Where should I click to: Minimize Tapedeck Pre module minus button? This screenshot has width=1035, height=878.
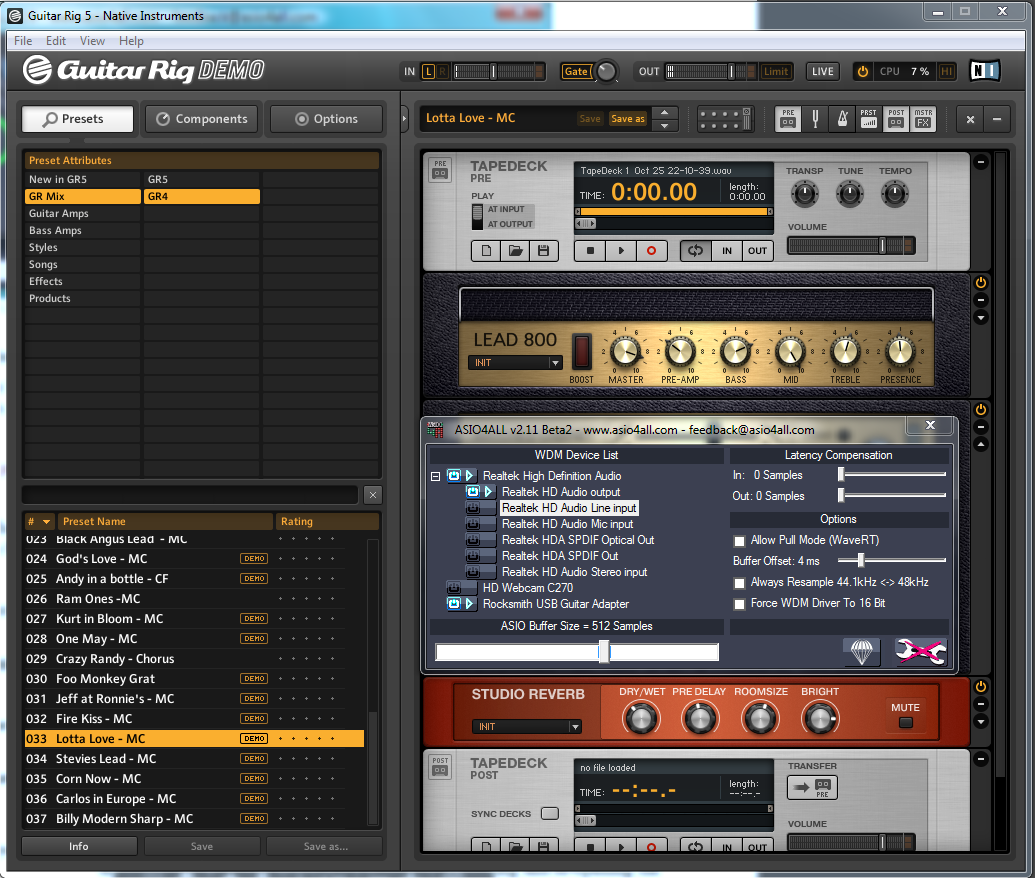coord(981,162)
